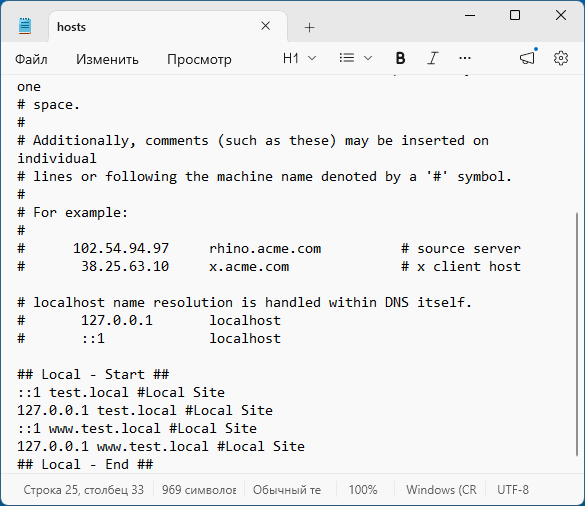This screenshot has height=506, width=585.
Task: Close the hosts tab
Action: tap(265, 26)
